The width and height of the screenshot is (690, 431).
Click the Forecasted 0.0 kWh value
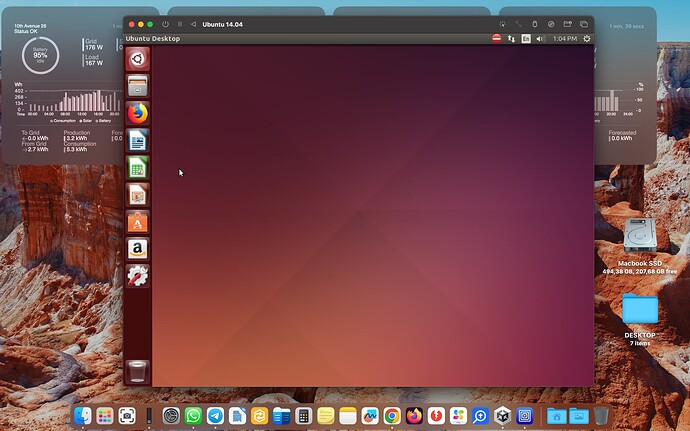coord(621,138)
